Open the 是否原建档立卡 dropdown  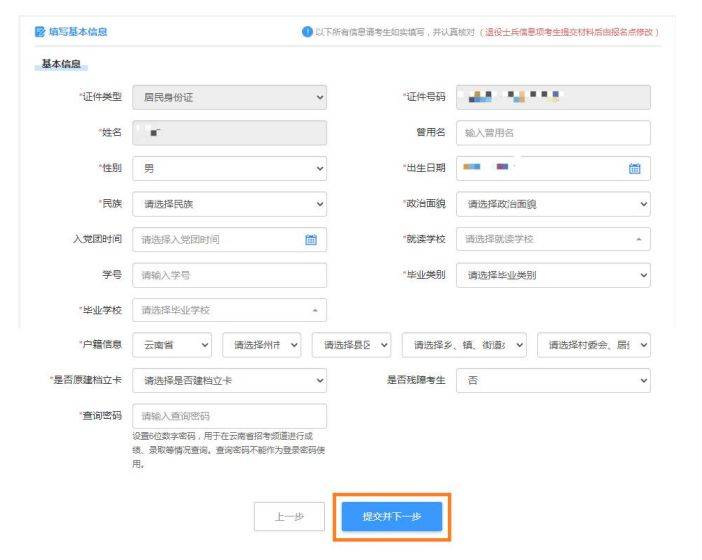(230, 380)
